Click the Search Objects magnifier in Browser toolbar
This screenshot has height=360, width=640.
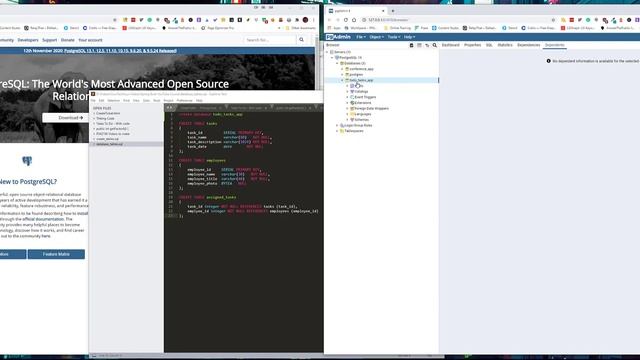click(x=435, y=45)
